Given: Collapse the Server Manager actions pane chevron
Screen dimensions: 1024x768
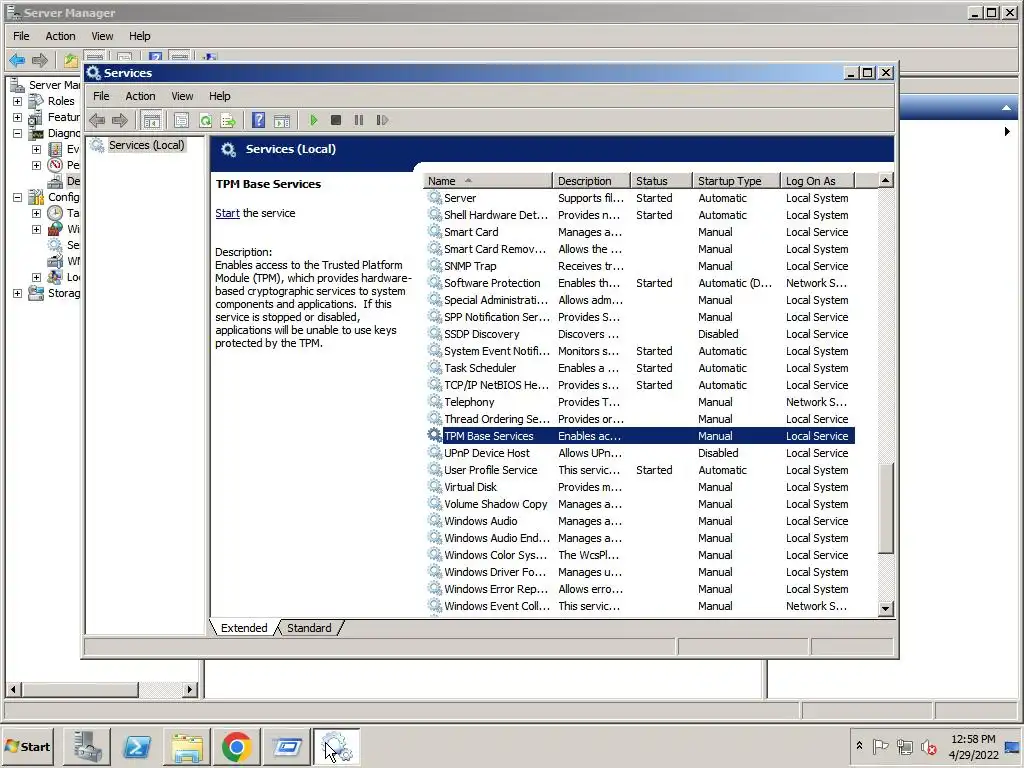Looking at the screenshot, I should (x=1006, y=108).
